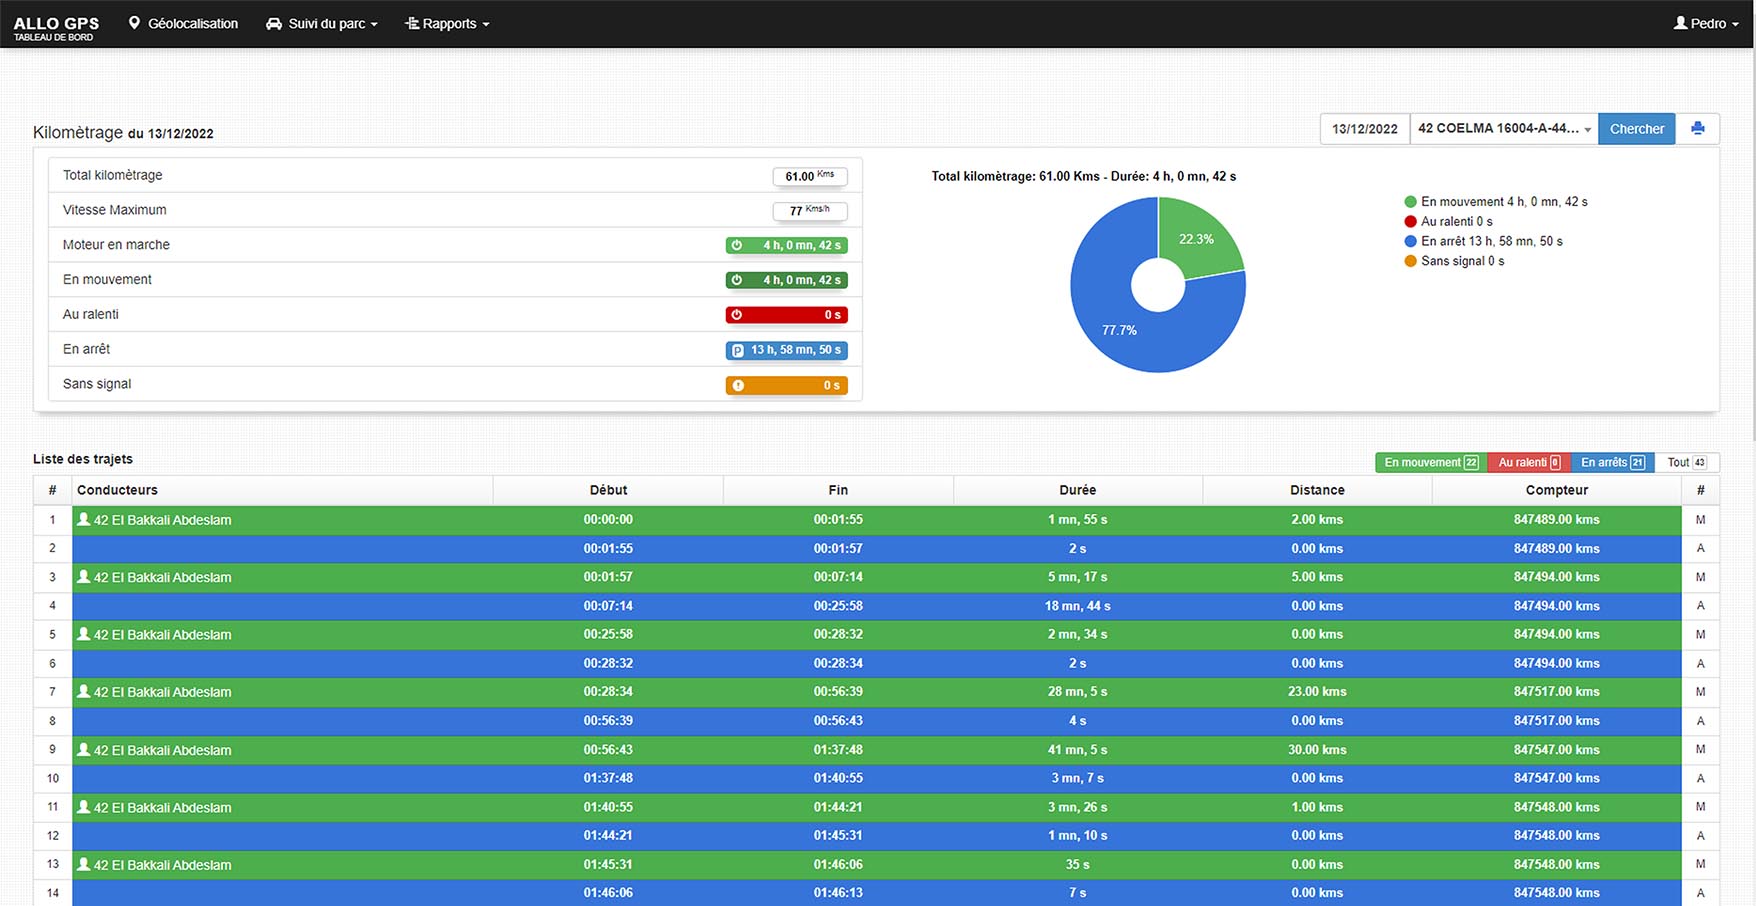This screenshot has width=1756, height=906.
Task: Expand the Rapports menu
Action: point(447,24)
